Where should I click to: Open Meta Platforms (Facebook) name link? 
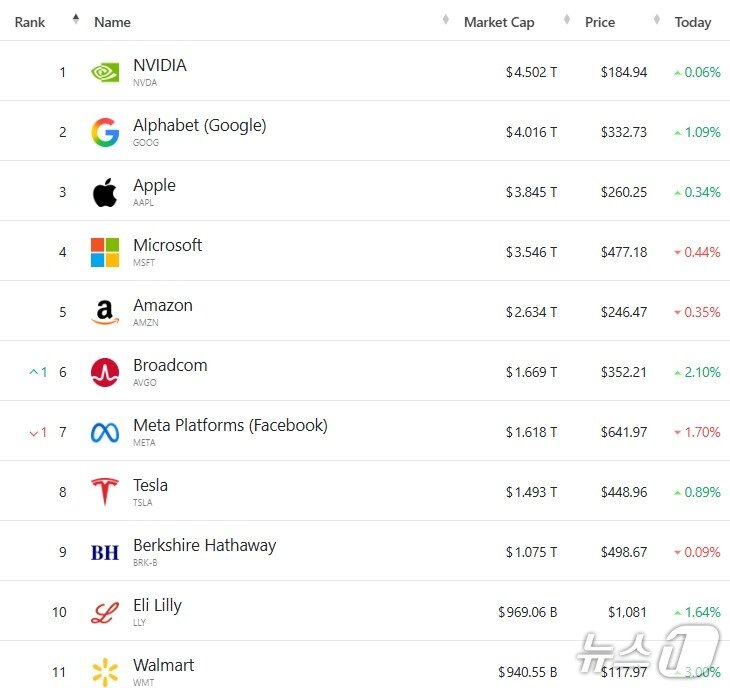pyautogui.click(x=230, y=425)
